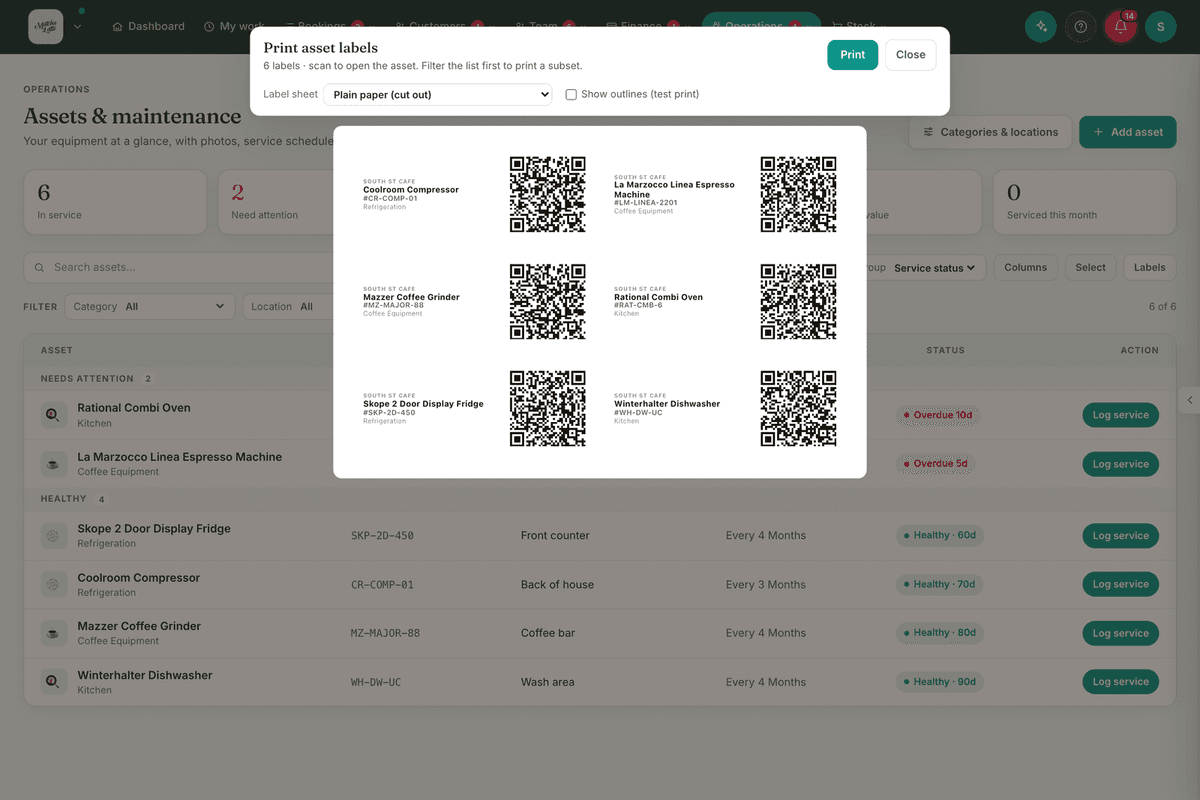Viewport: 1200px width, 800px height.
Task: Open the My work nav item
Action: tap(234, 26)
